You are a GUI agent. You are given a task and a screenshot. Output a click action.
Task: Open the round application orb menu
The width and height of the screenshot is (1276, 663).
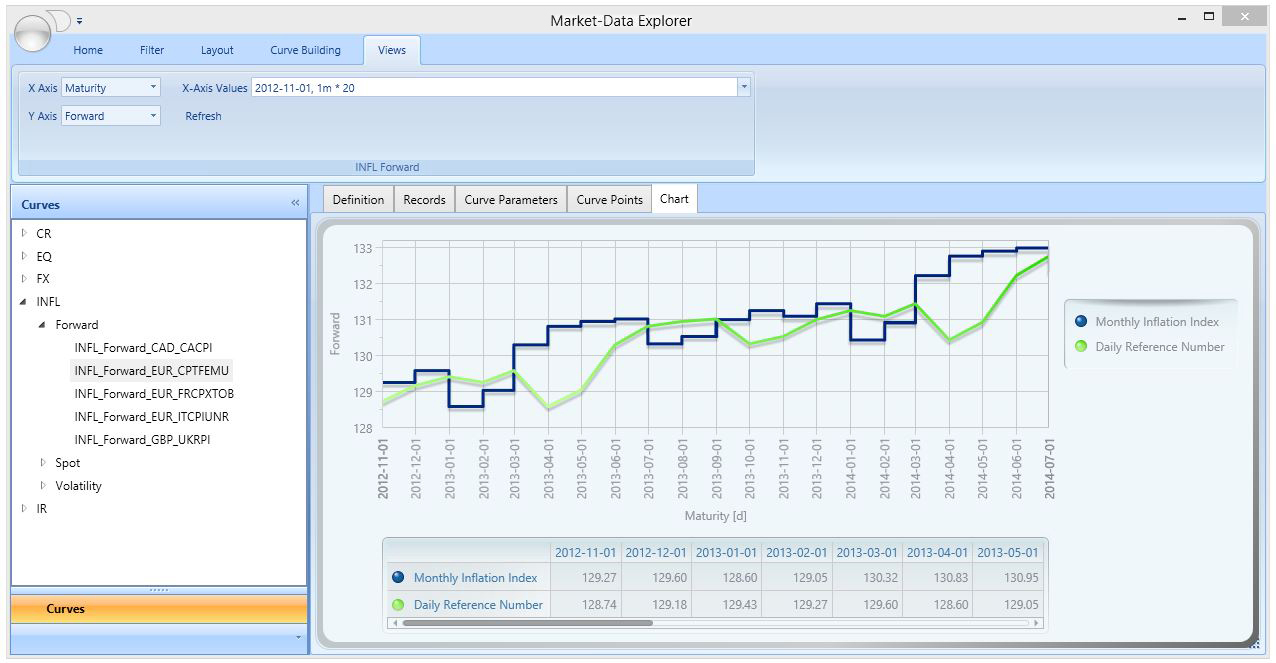click(33, 32)
